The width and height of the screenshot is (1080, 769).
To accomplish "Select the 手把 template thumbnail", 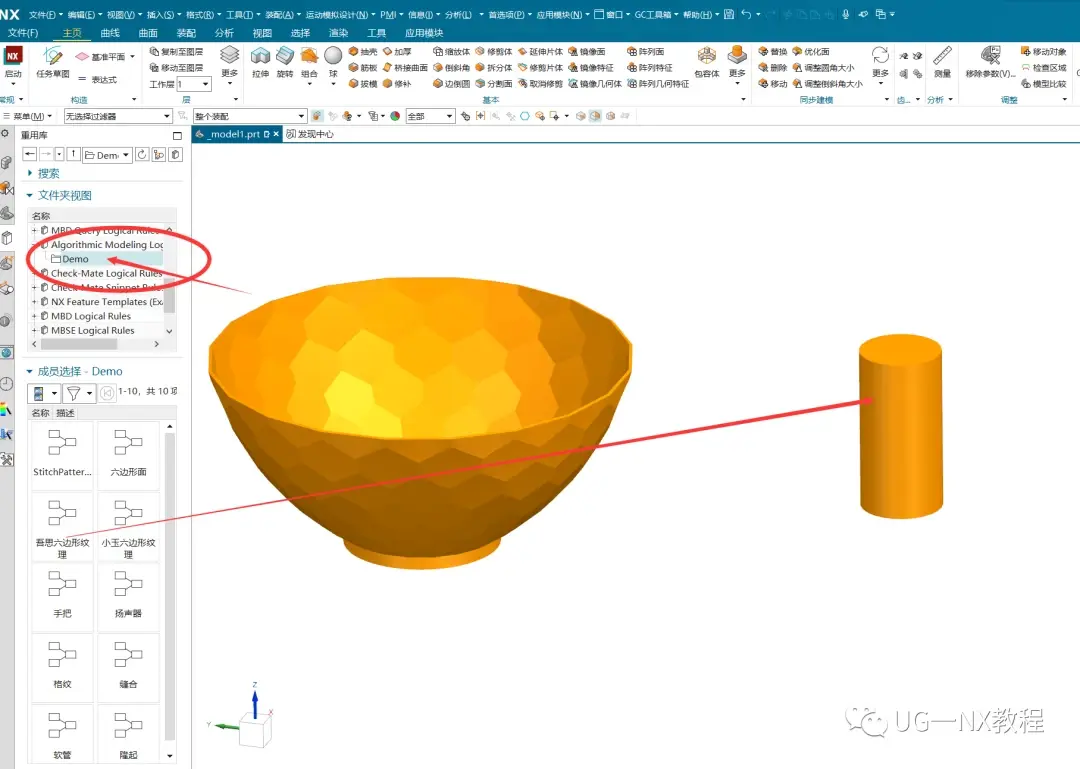I will [x=62, y=597].
